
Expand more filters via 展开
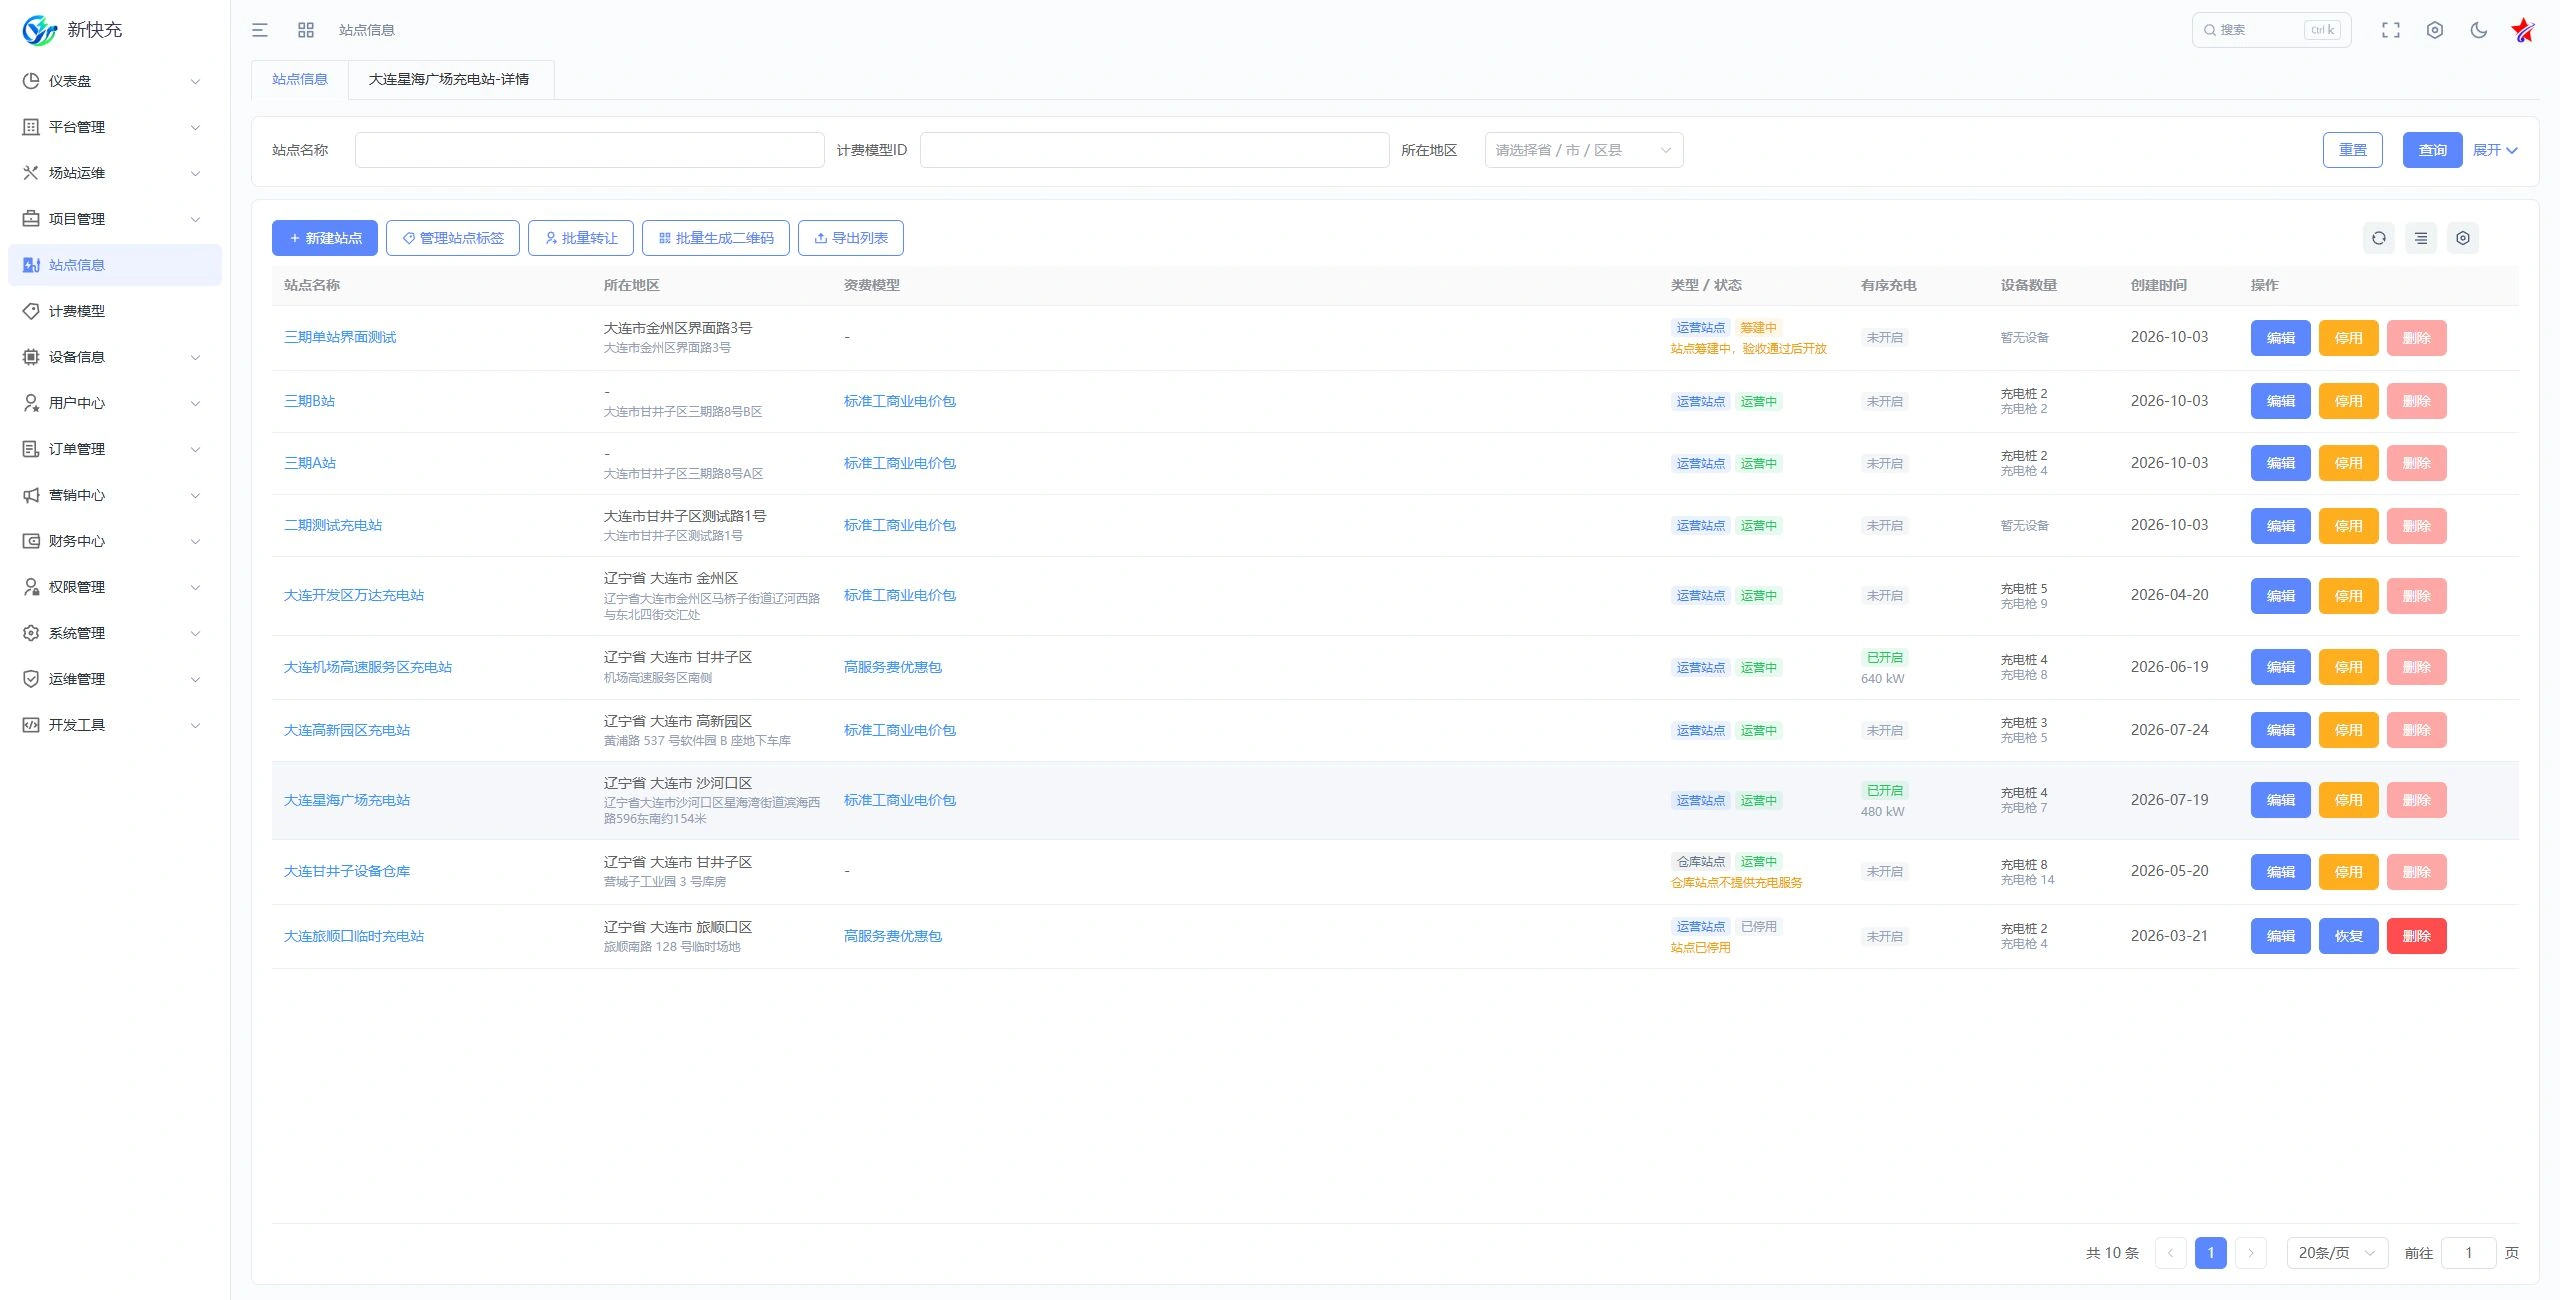pos(2495,150)
